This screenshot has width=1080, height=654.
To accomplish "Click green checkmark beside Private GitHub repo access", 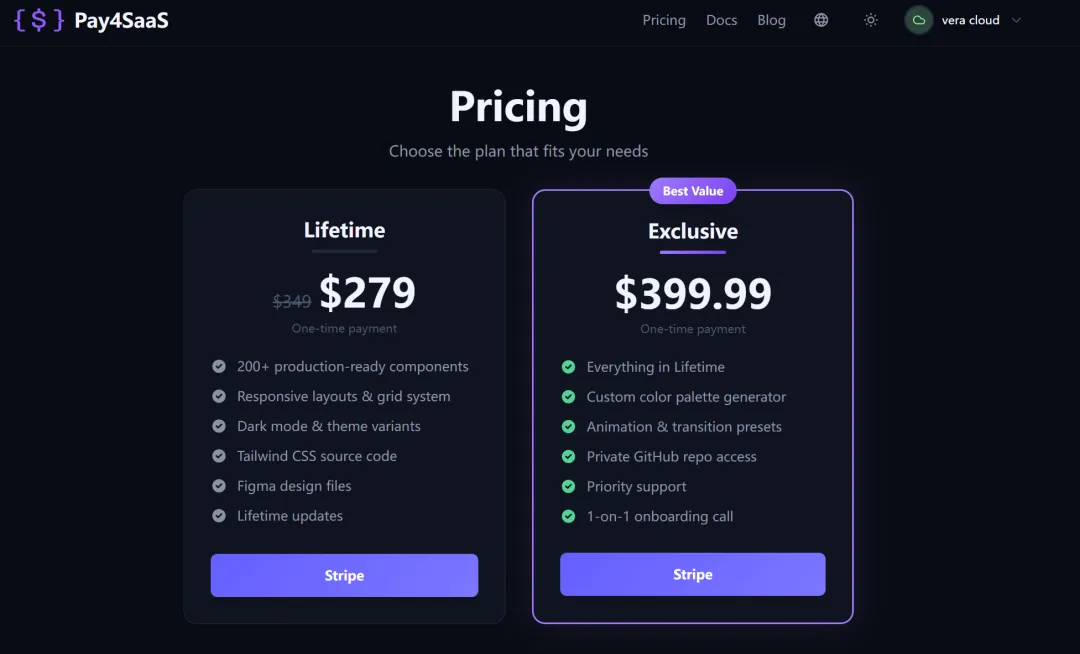I will click(568, 457).
